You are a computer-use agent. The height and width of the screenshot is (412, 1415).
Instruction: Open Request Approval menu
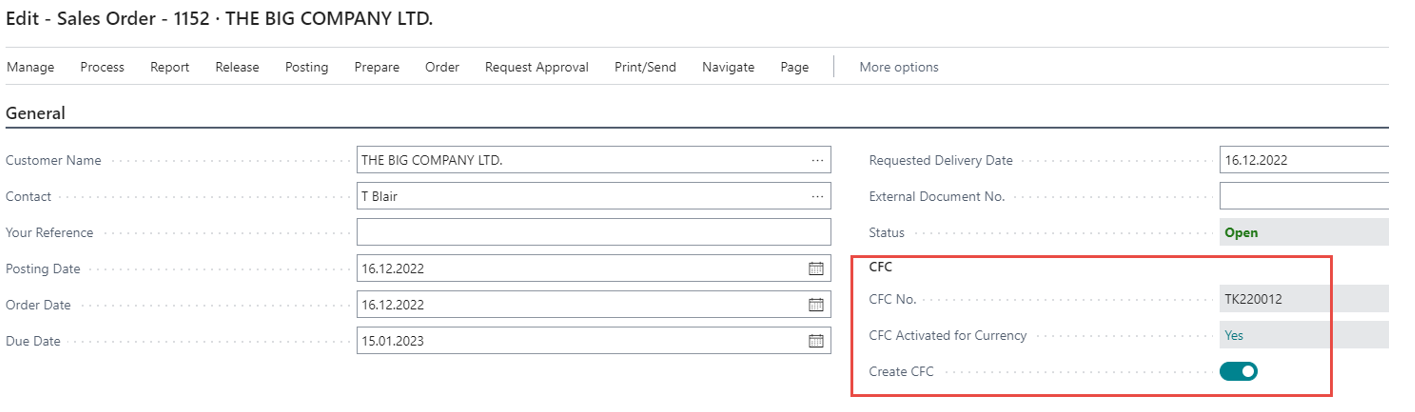pos(536,67)
